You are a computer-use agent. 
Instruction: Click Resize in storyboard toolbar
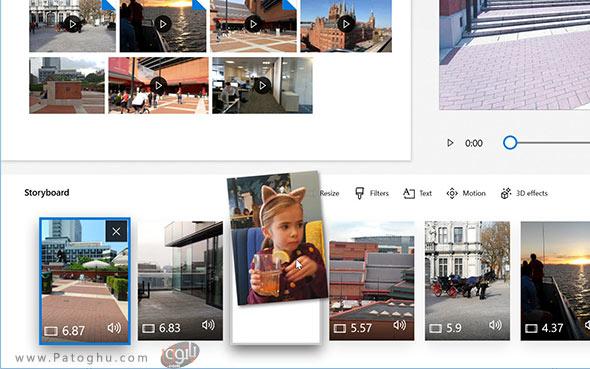(x=329, y=193)
